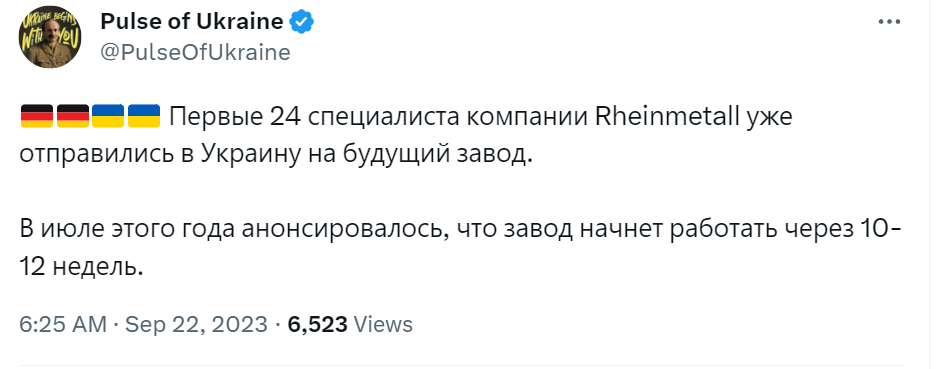Click the first Ukrainian flag emoji
This screenshot has height=369, width=938.
[108, 116]
